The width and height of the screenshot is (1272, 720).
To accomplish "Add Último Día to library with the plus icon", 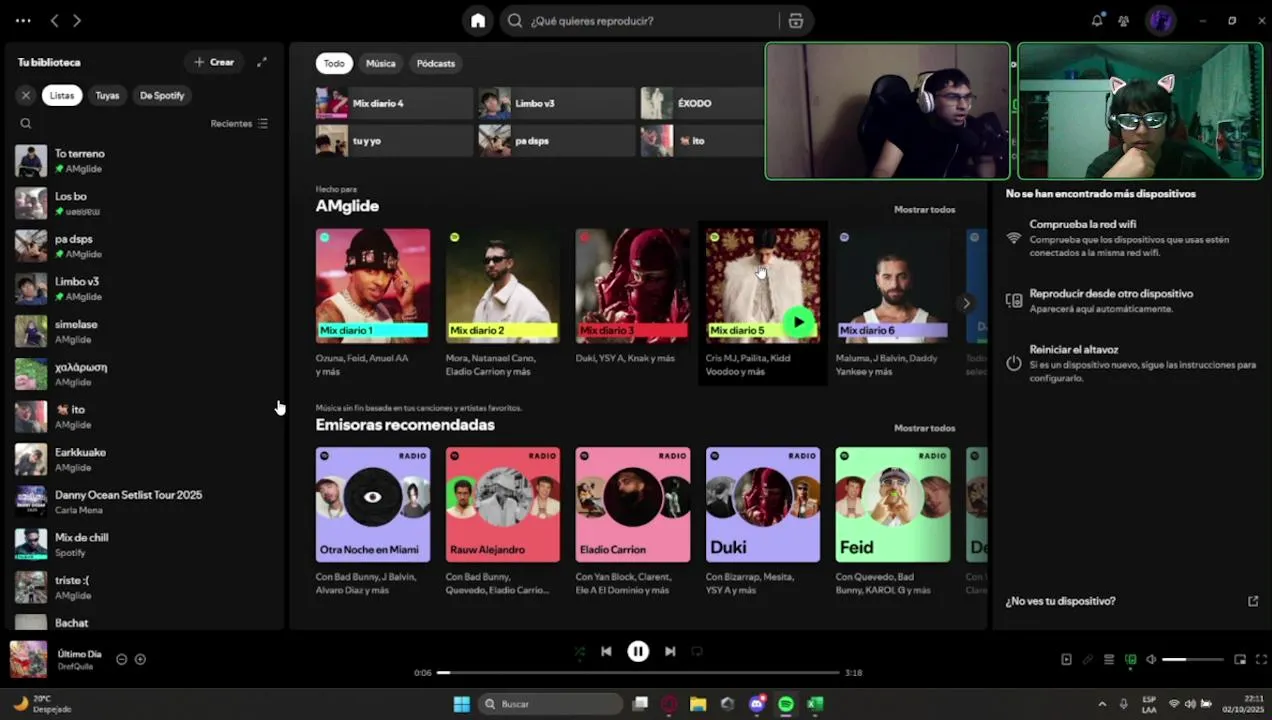I will tap(140, 659).
